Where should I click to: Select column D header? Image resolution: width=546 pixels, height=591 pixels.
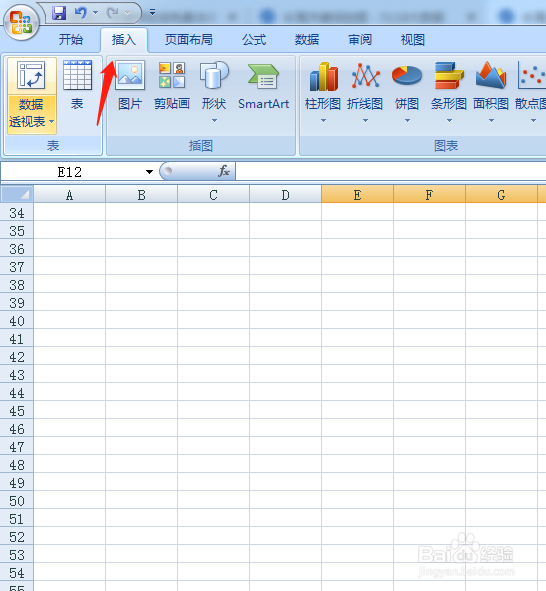click(x=285, y=194)
